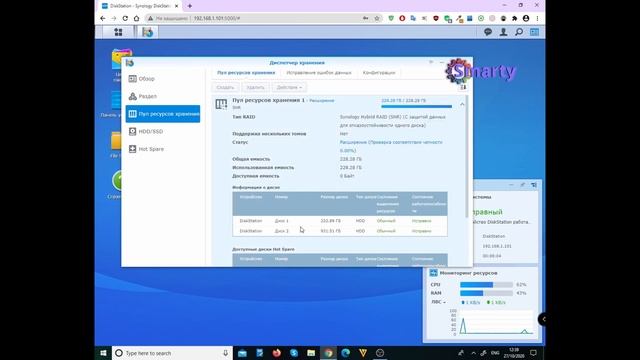Open the DSM main menu grid icon
This screenshot has height=360, width=640.
point(118,32)
